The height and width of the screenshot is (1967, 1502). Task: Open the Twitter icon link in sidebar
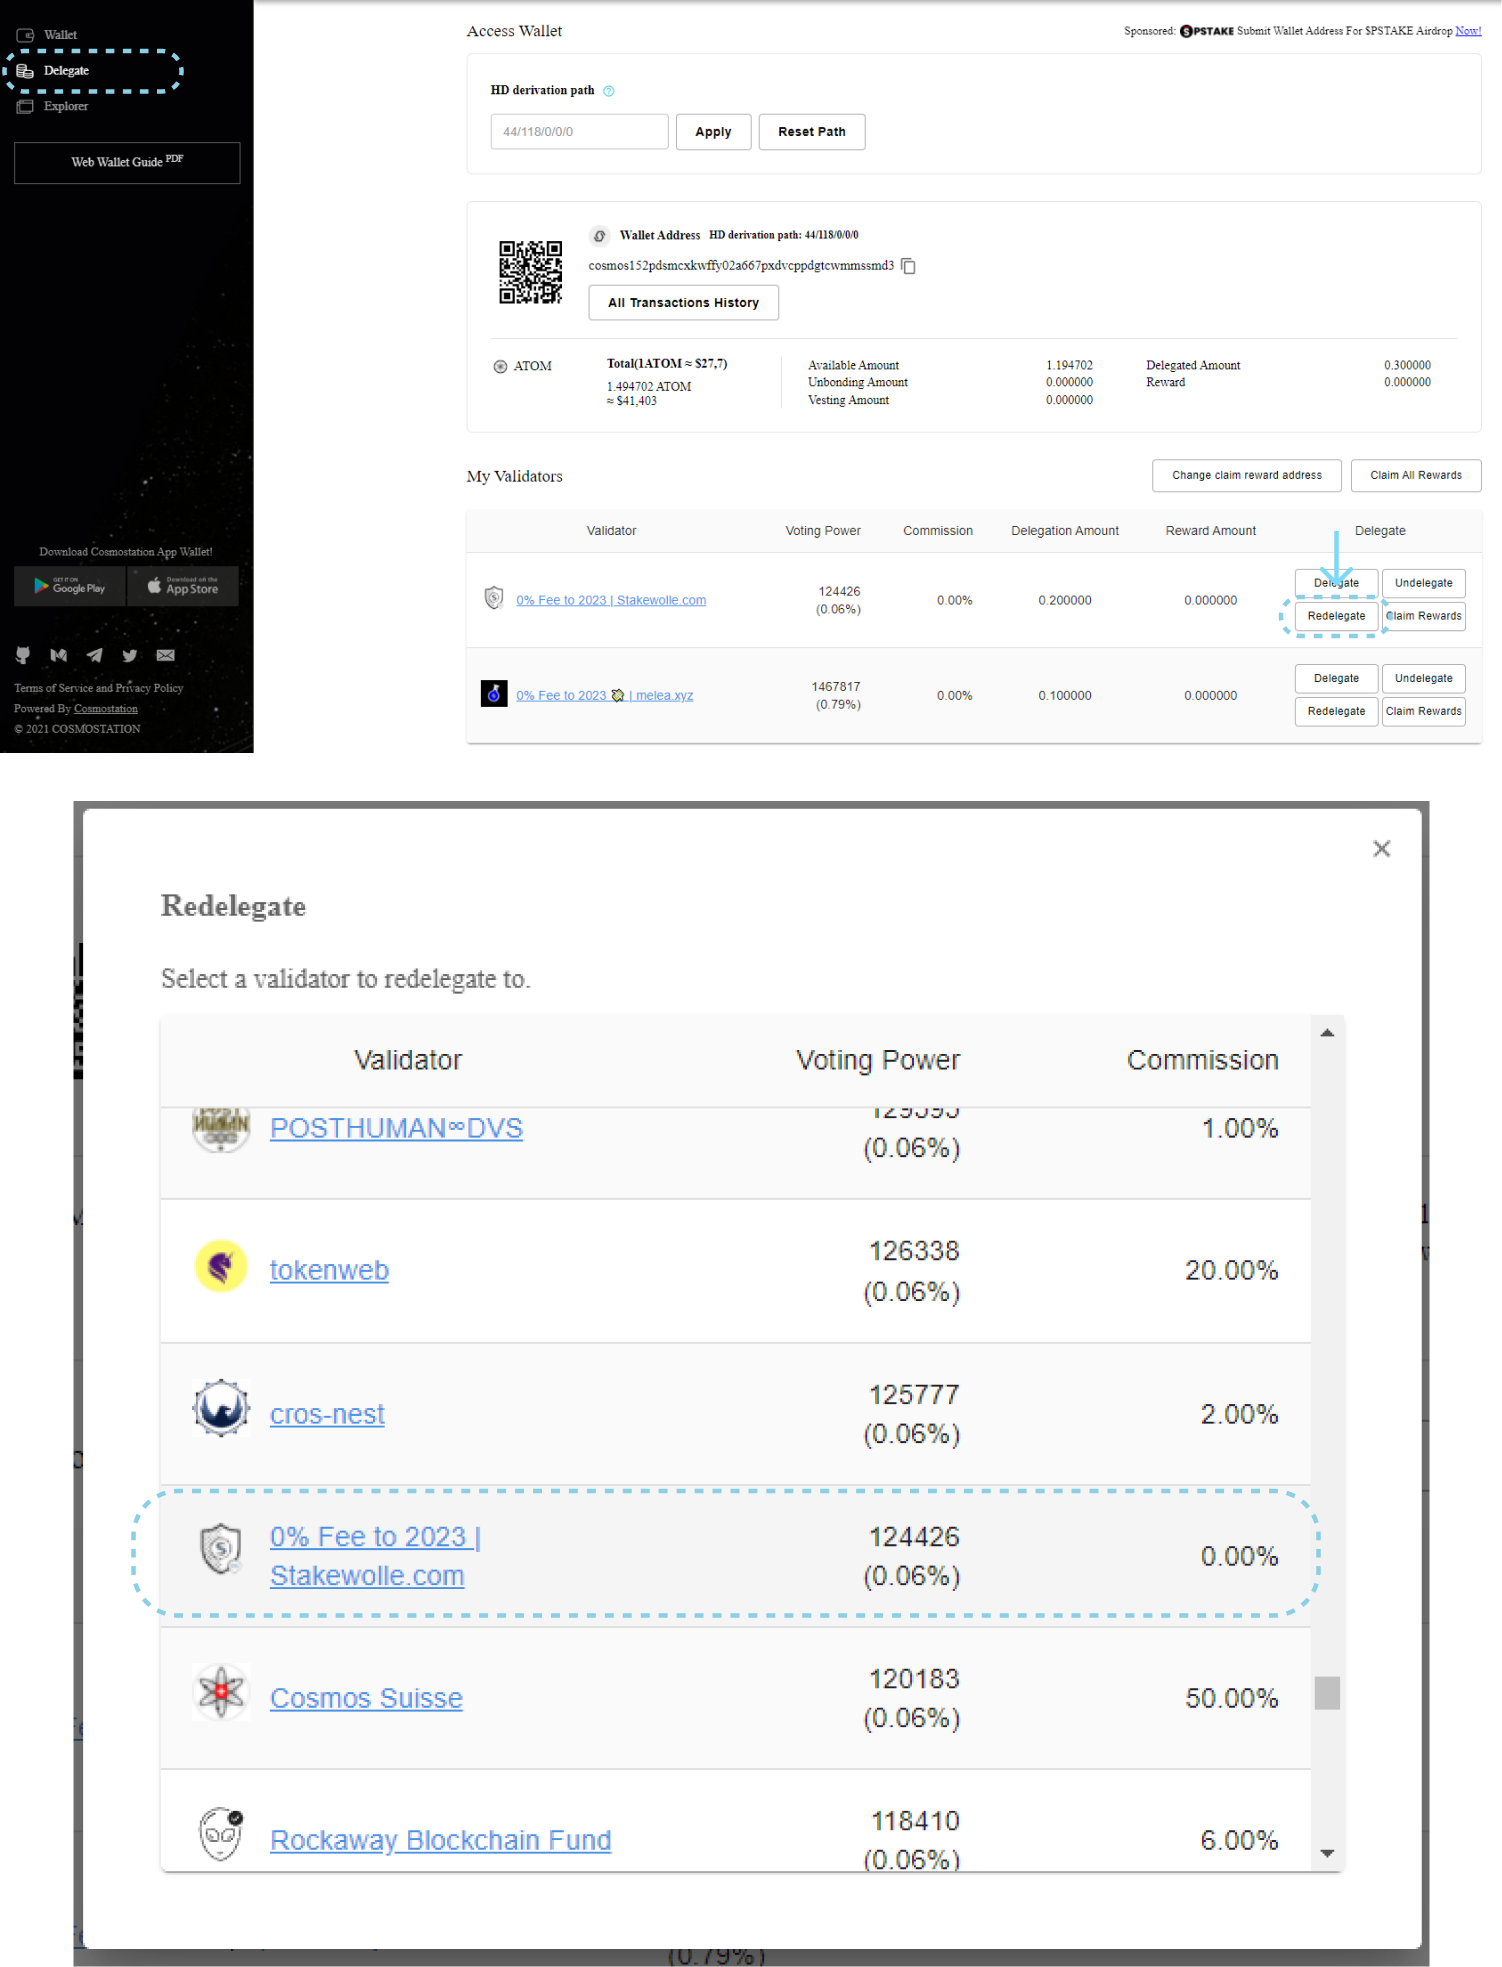[130, 655]
